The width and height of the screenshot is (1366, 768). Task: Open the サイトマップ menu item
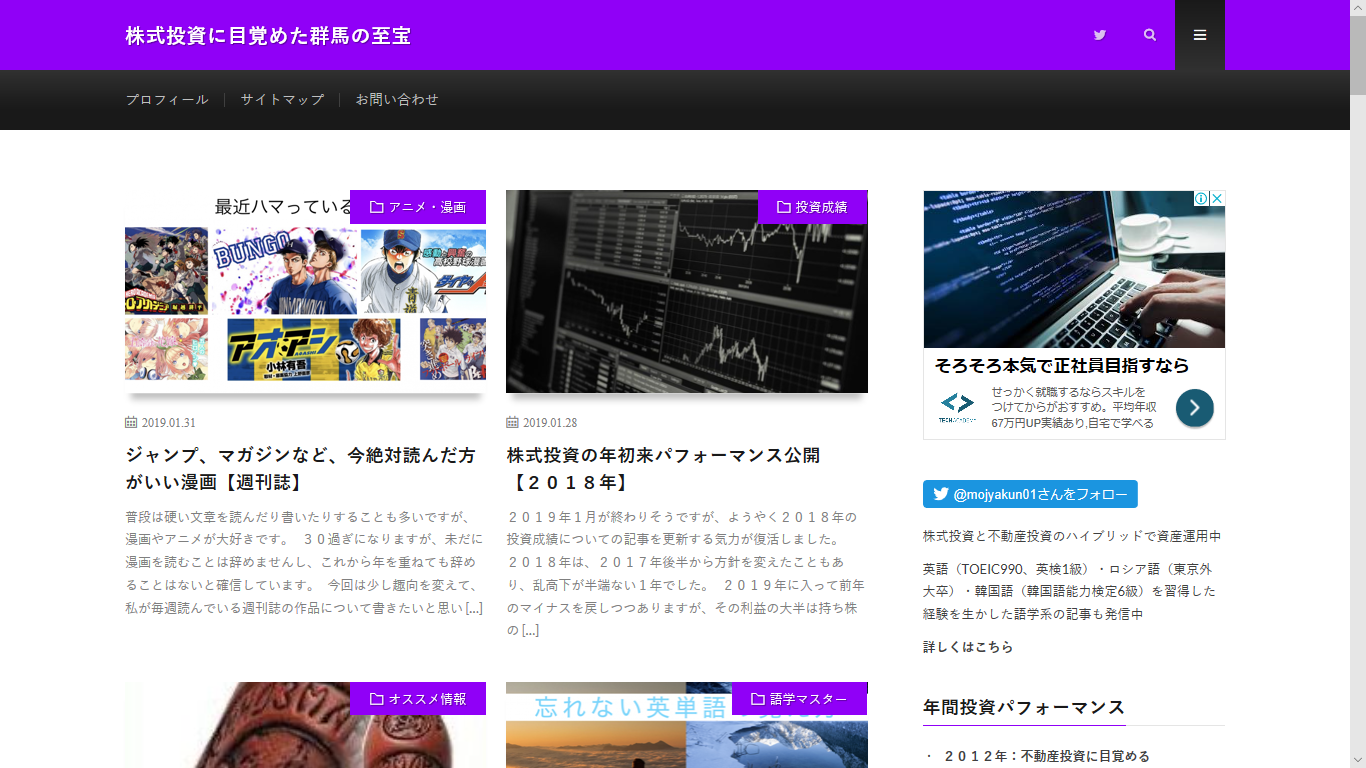pos(282,100)
